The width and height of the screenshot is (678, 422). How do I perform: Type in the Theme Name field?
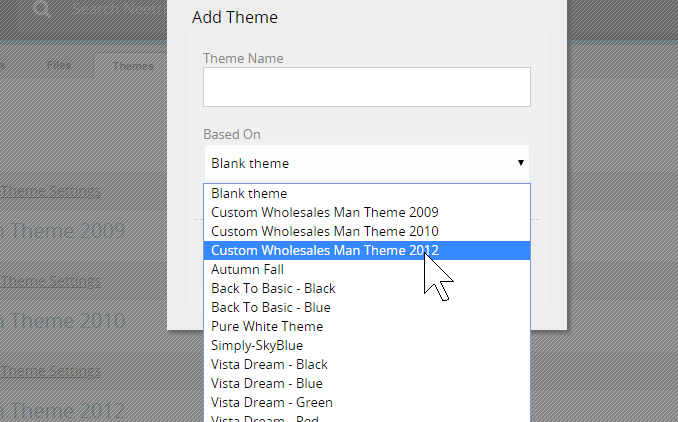click(x=366, y=87)
